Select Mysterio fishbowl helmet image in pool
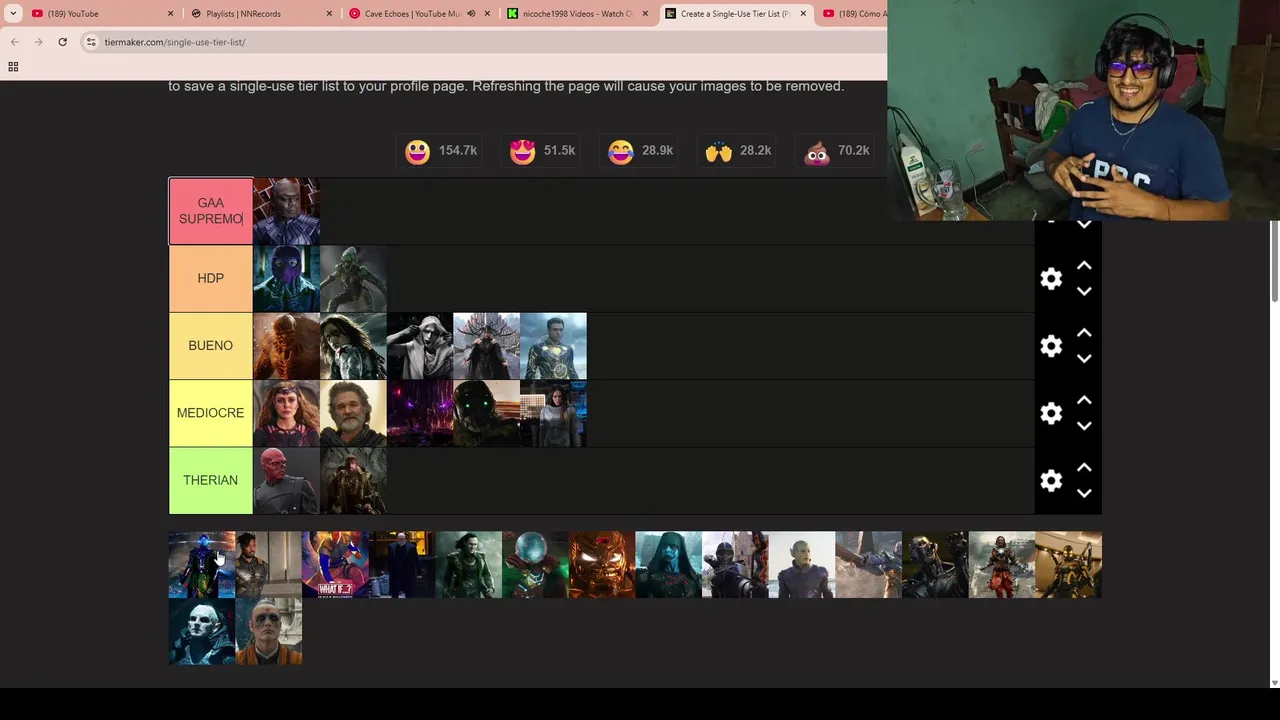The height and width of the screenshot is (720, 1280). coord(535,565)
